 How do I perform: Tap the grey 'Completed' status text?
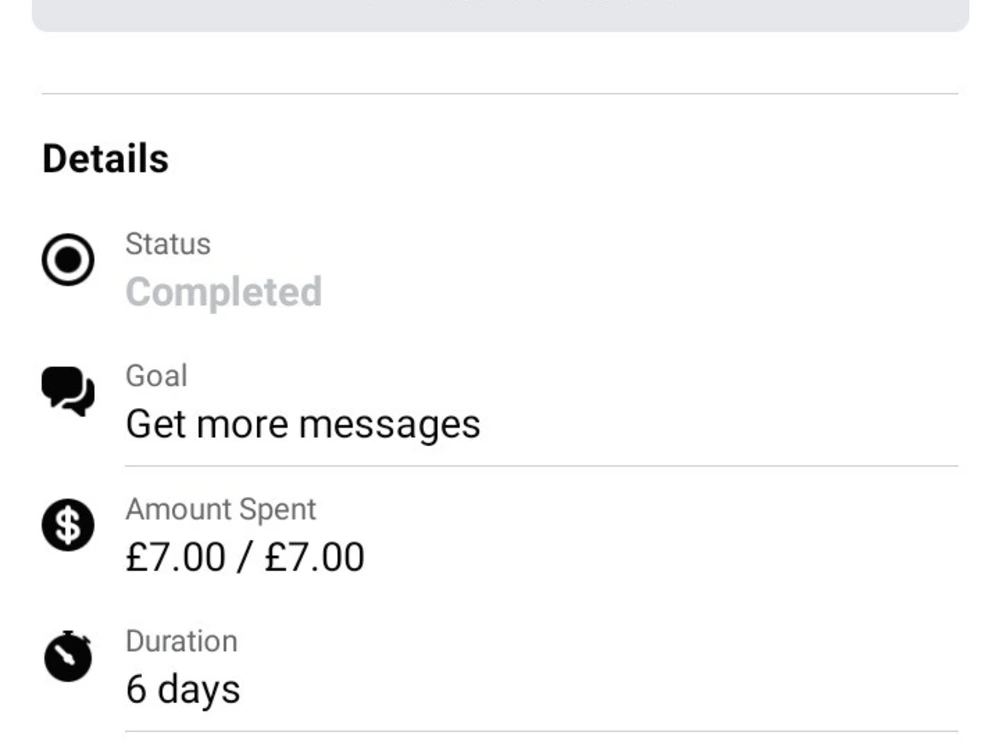[x=224, y=292]
